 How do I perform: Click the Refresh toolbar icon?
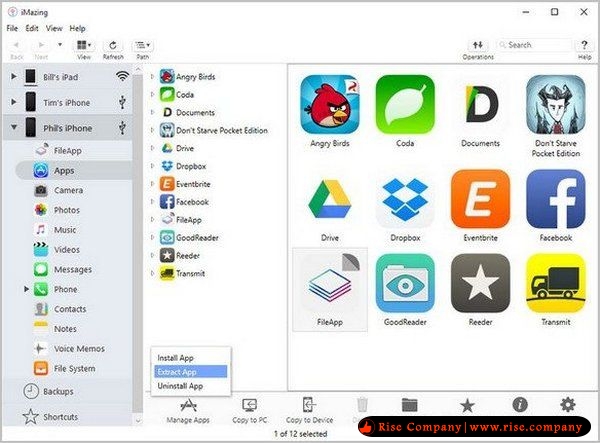tap(113, 46)
